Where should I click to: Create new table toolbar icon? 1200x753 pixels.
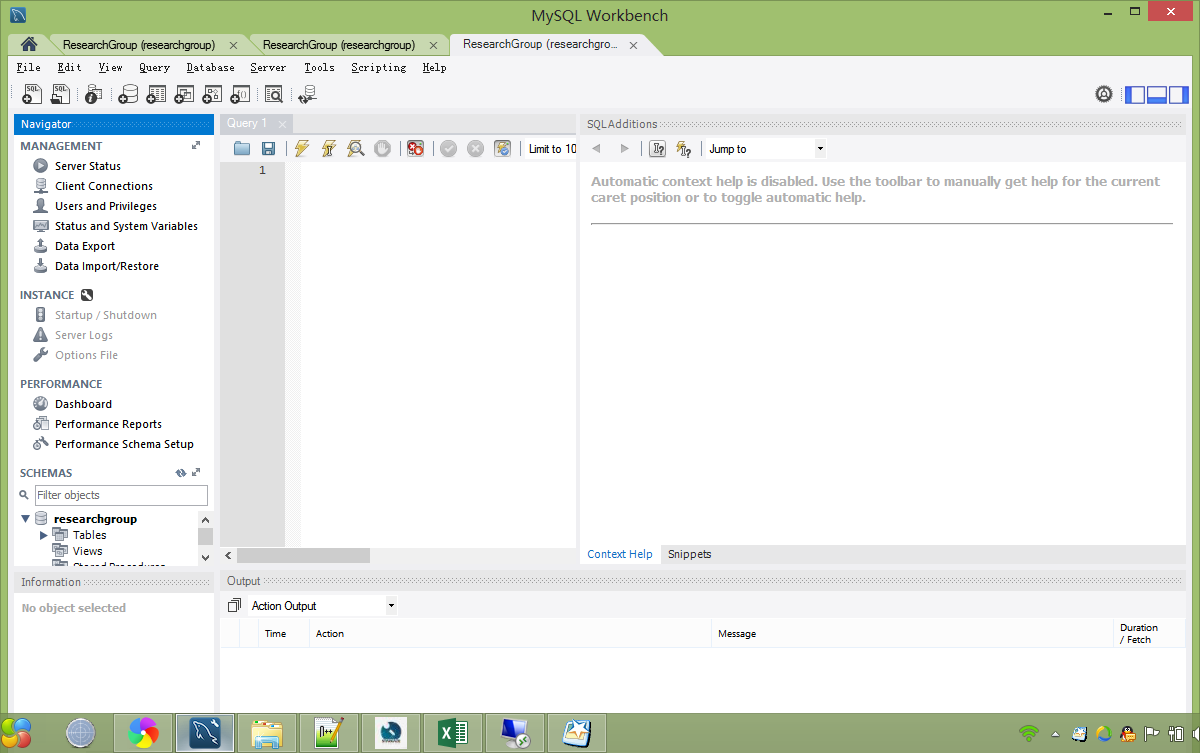[156, 94]
